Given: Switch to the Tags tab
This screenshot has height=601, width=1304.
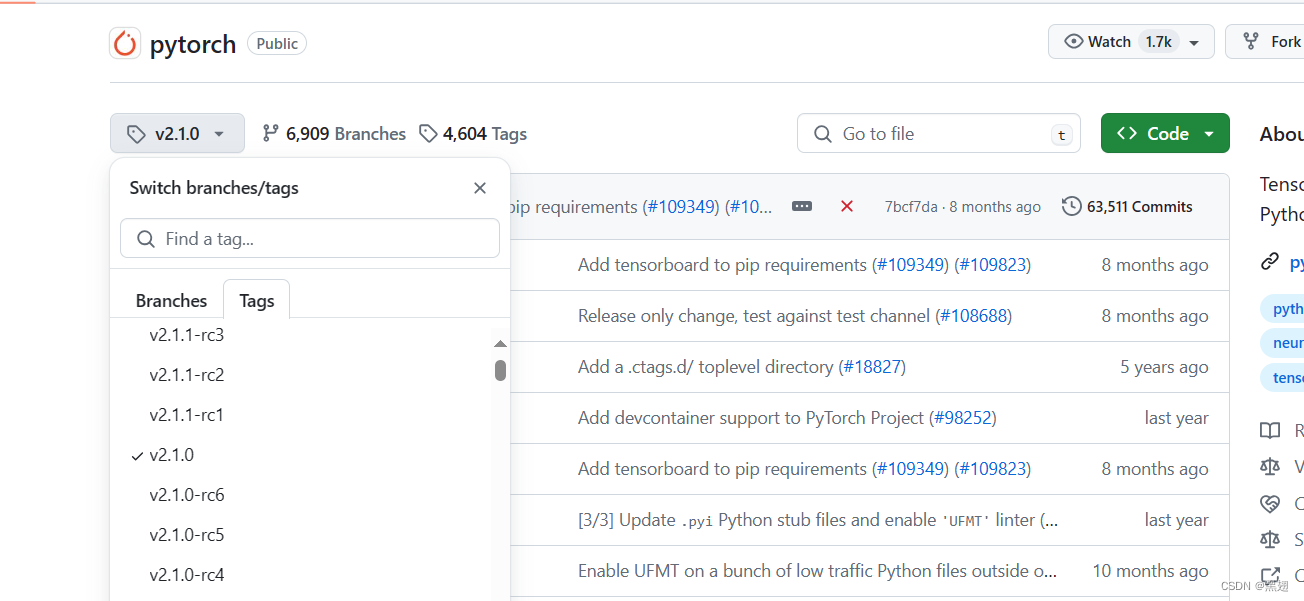Looking at the screenshot, I should [256, 299].
